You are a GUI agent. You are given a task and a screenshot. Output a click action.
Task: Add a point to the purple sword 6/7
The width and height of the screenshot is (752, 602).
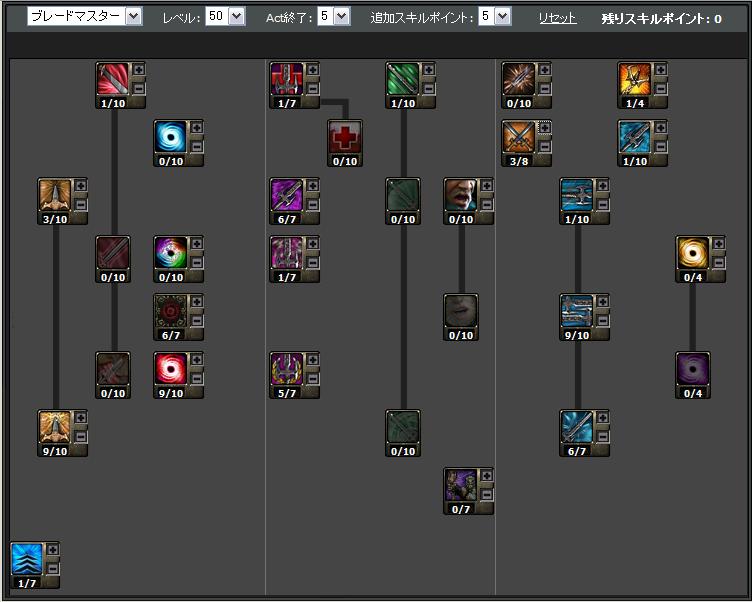pyautogui.click(x=313, y=186)
